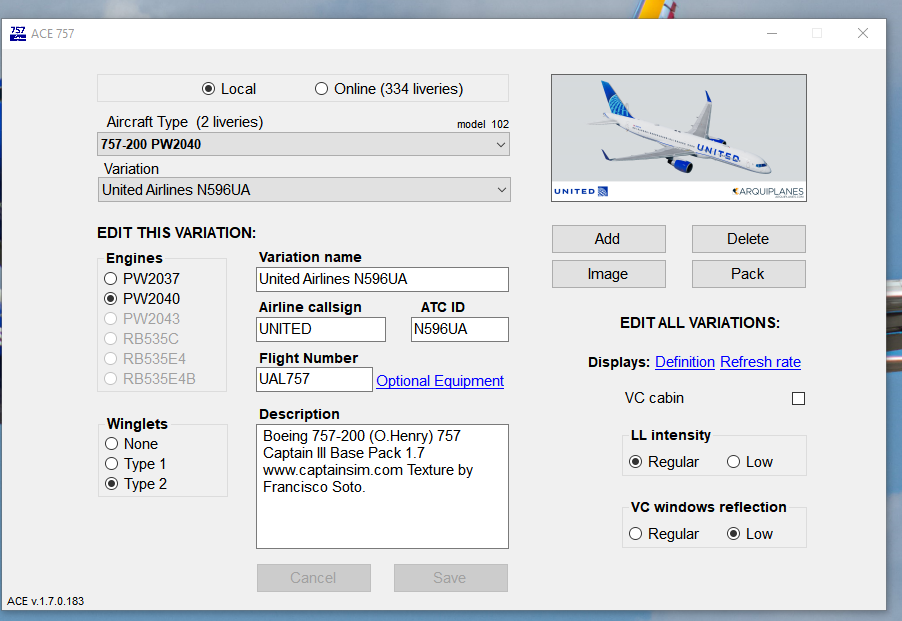Open the Optional Equipment link
The width and height of the screenshot is (902, 621).
439,380
